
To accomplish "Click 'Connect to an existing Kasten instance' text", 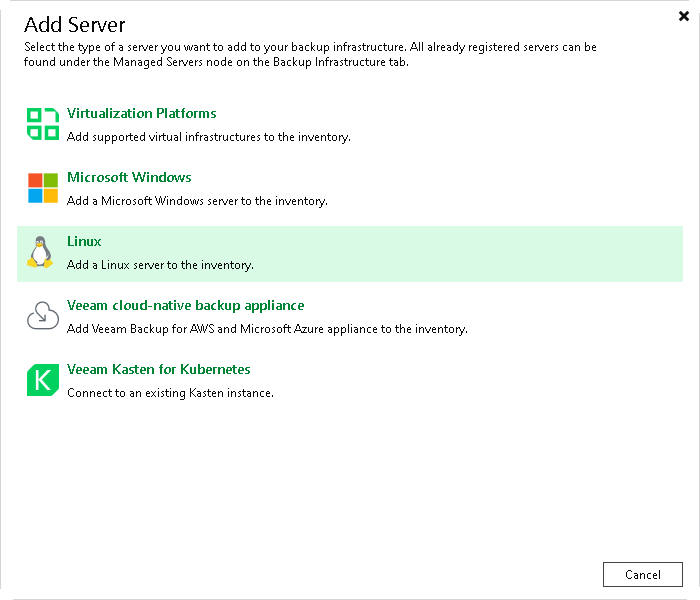I will pos(170,393).
